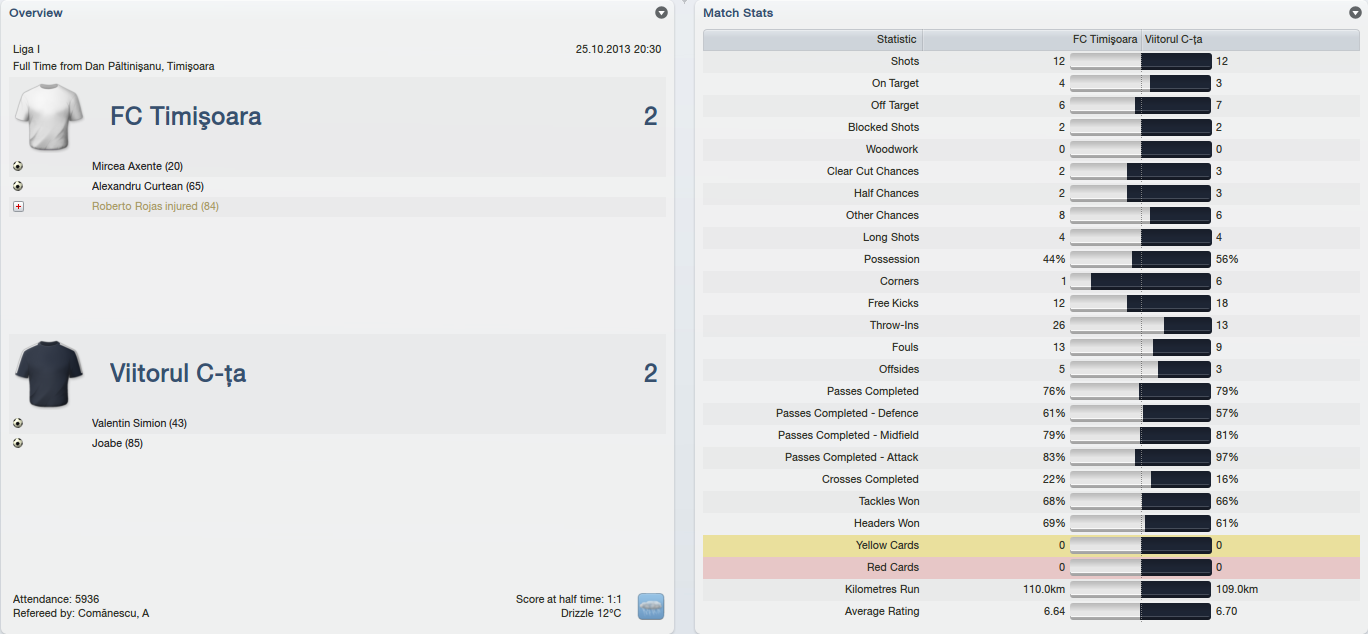The width and height of the screenshot is (1368, 634).
Task: Open the Overview panel dropdown arrow
Action: [661, 13]
